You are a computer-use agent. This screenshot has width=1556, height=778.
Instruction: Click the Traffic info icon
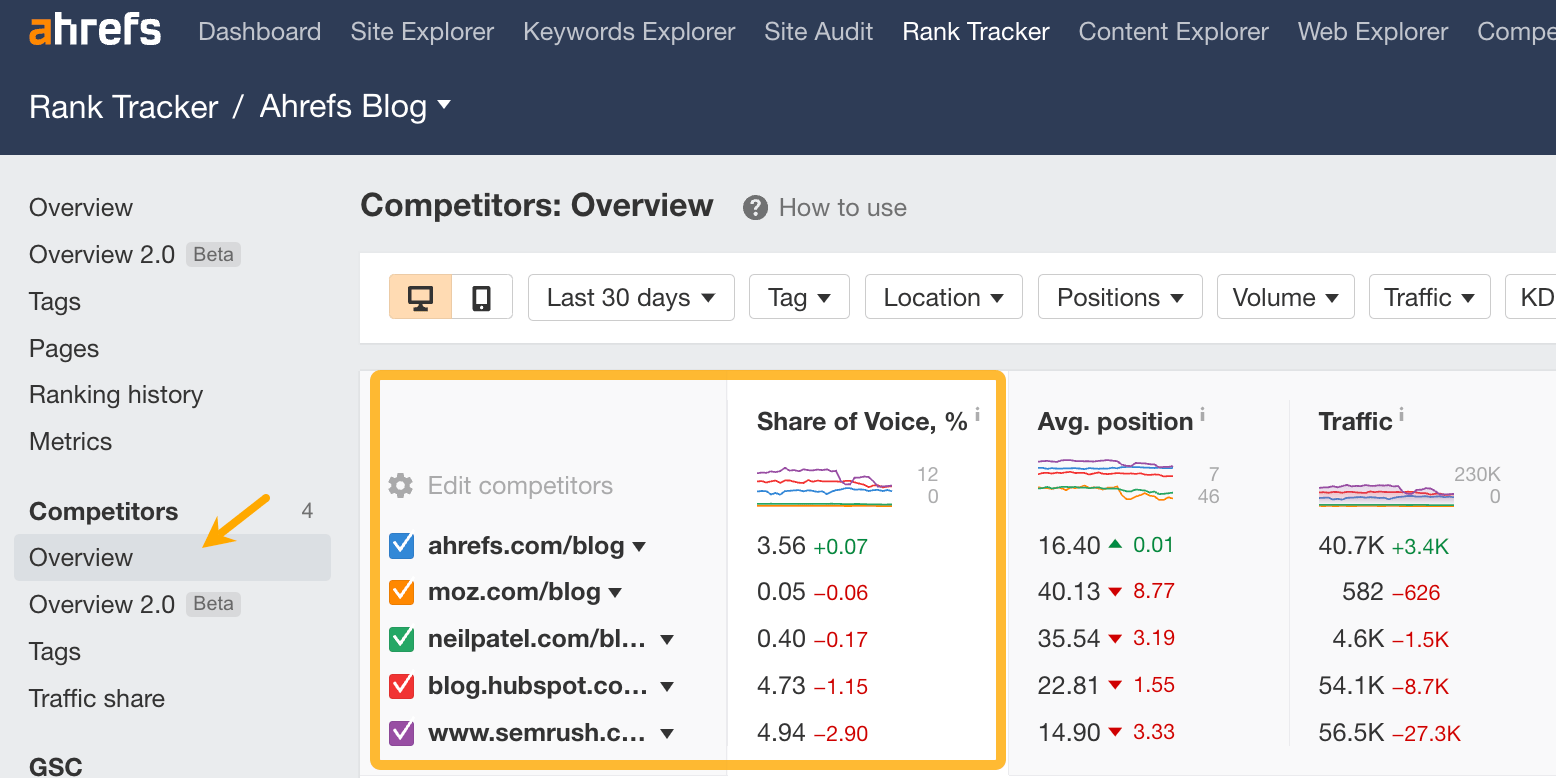[1399, 414]
